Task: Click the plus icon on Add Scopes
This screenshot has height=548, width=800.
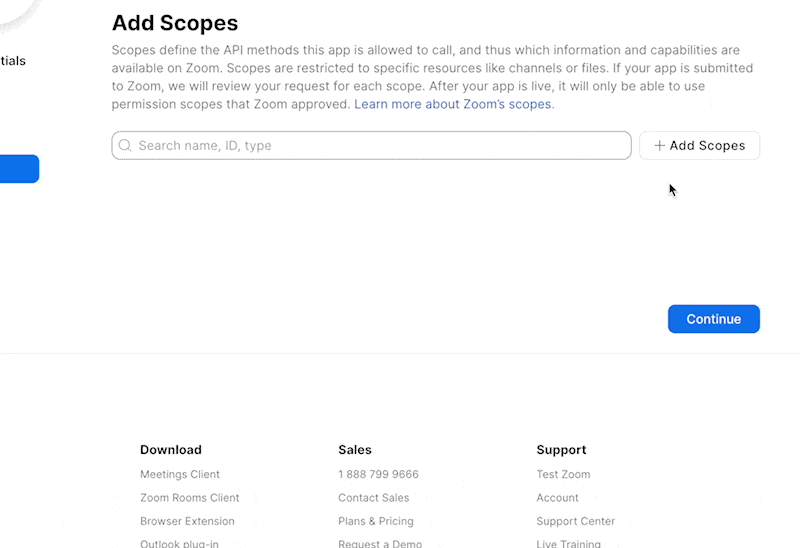Action: [x=659, y=146]
